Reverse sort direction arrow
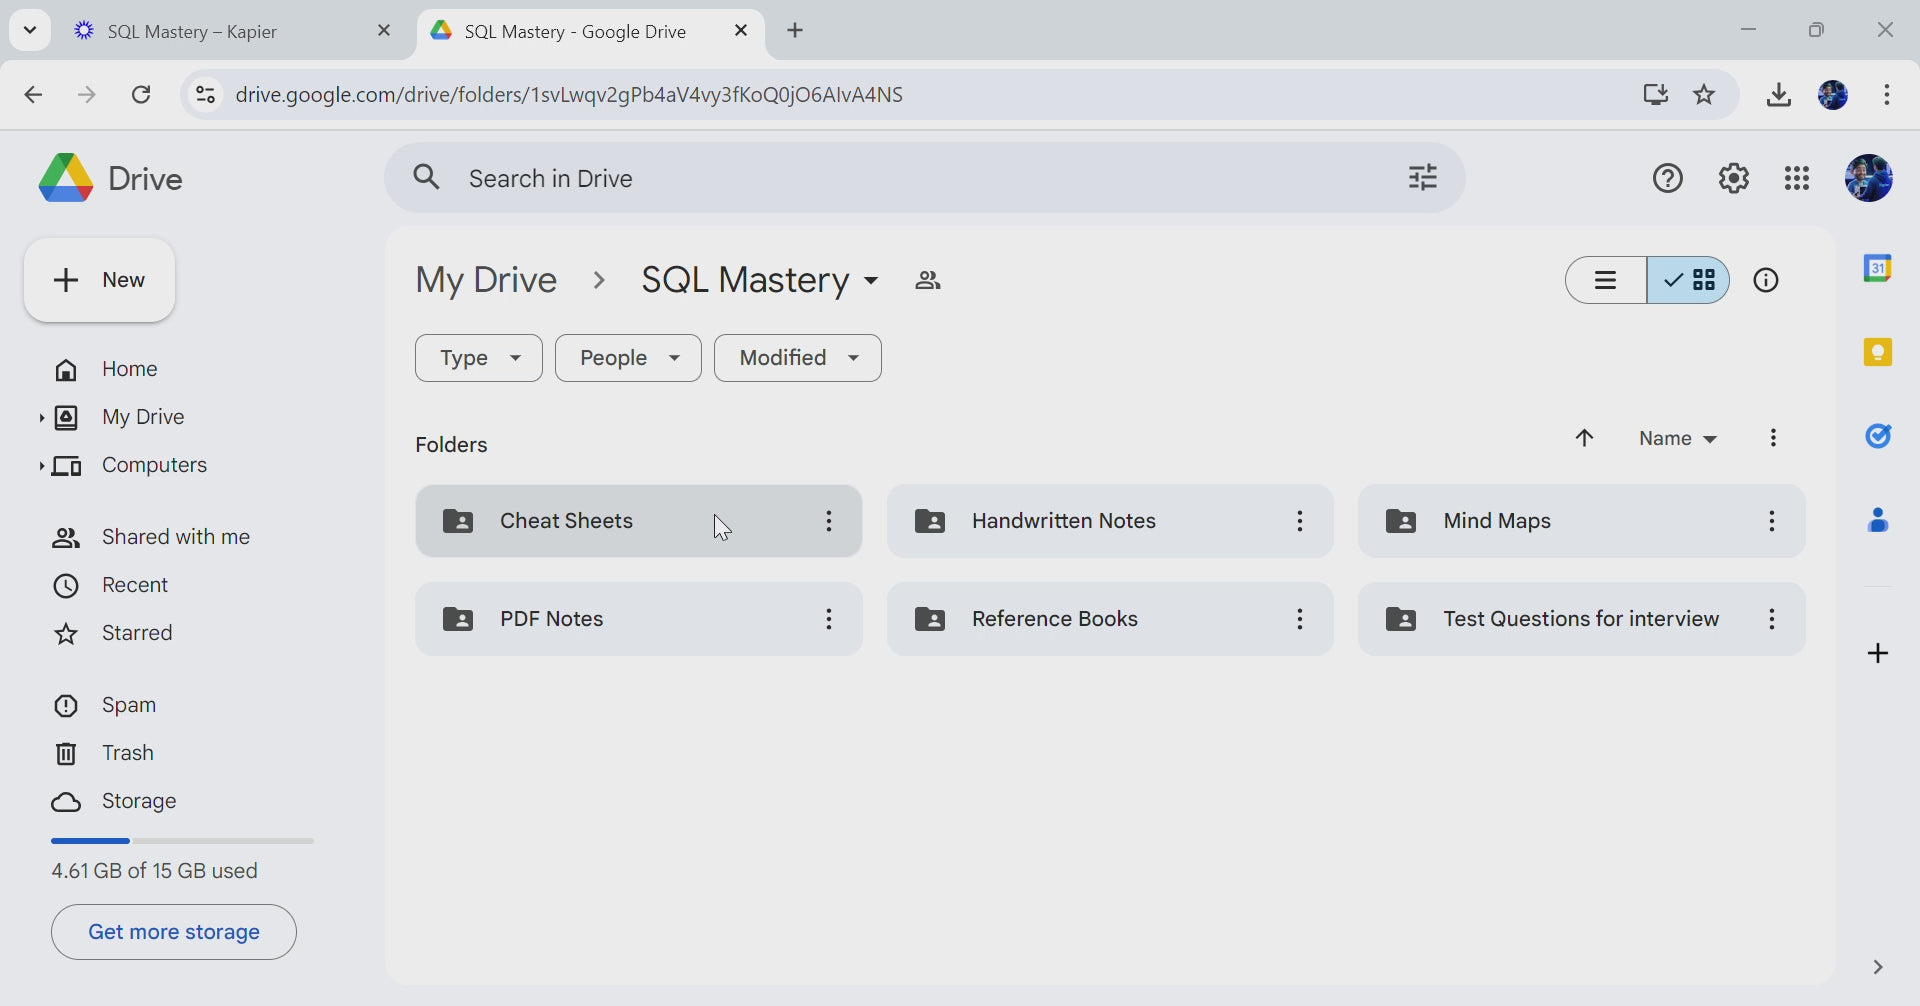 tap(1584, 439)
